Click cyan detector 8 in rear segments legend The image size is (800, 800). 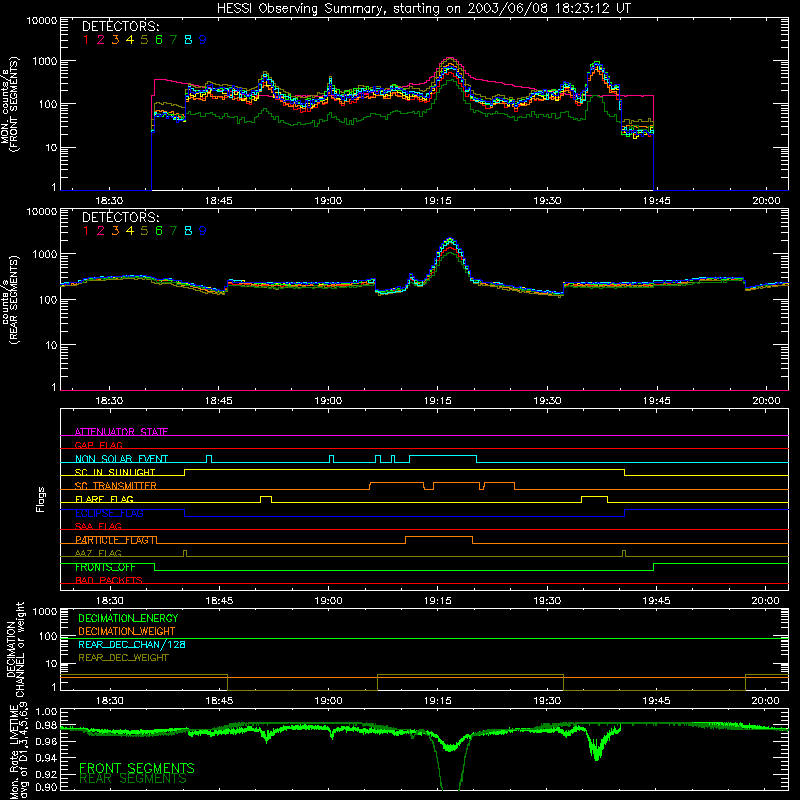click(x=188, y=231)
